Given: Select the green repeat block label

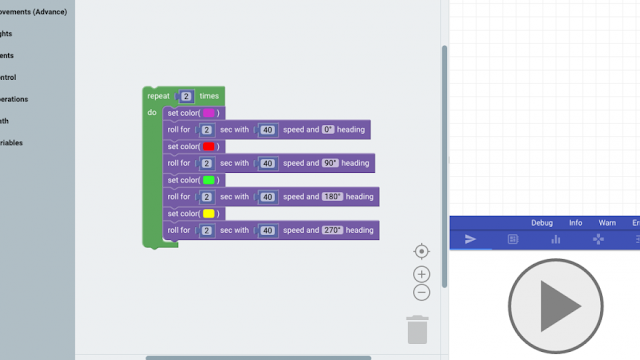Looking at the screenshot, I should point(158,96).
